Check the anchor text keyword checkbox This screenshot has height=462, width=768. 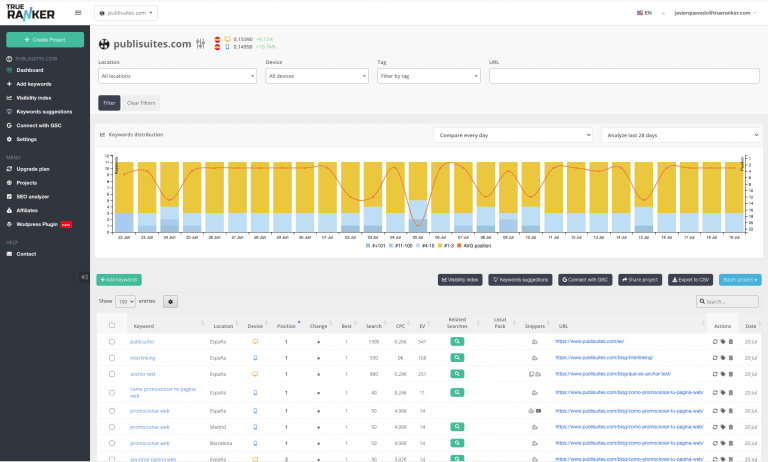point(112,374)
